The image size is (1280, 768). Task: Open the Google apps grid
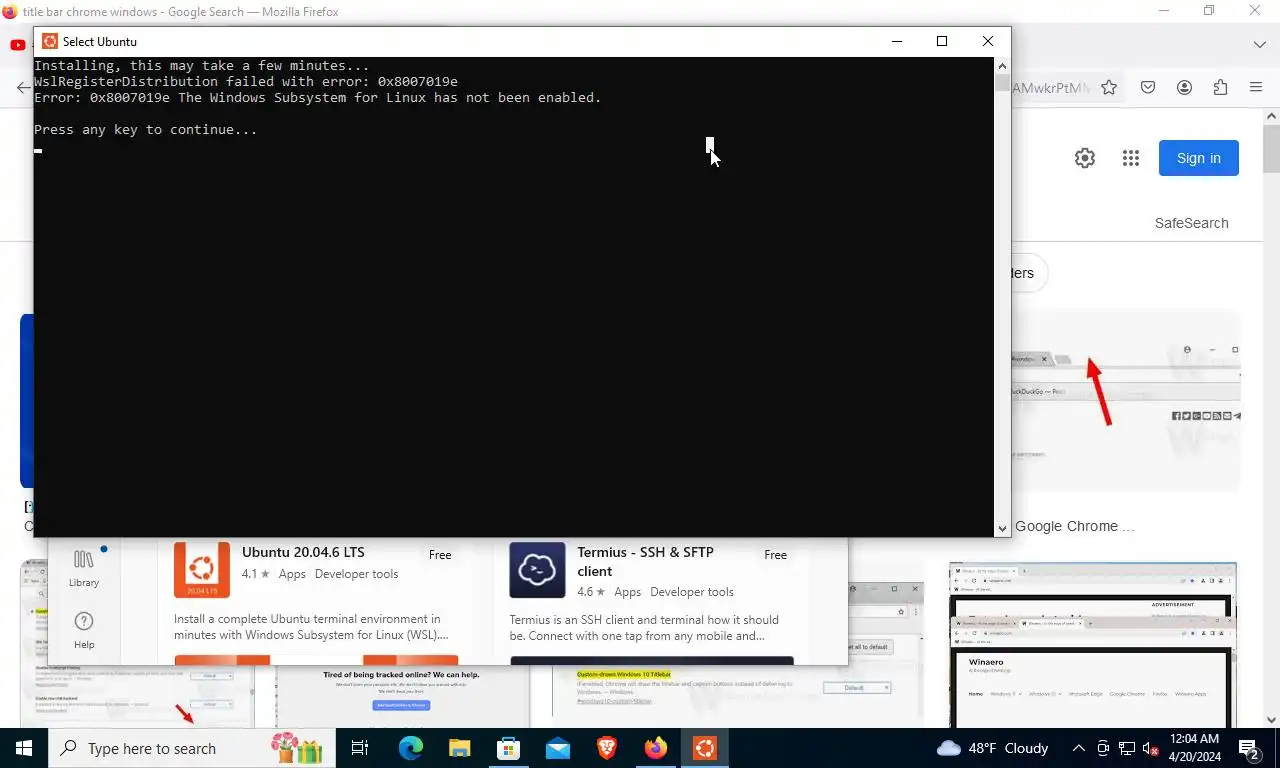1131,158
